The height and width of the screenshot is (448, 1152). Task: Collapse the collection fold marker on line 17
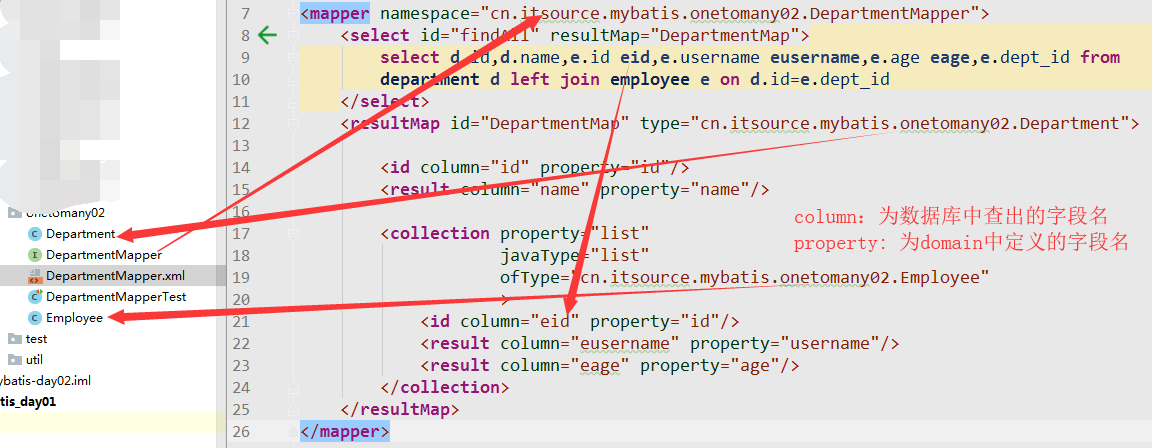click(x=293, y=234)
